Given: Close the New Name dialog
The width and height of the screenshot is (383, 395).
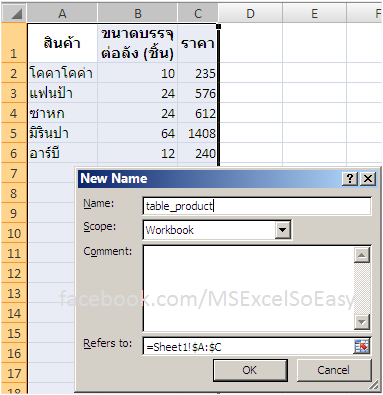Looking at the screenshot, I should (368, 179).
